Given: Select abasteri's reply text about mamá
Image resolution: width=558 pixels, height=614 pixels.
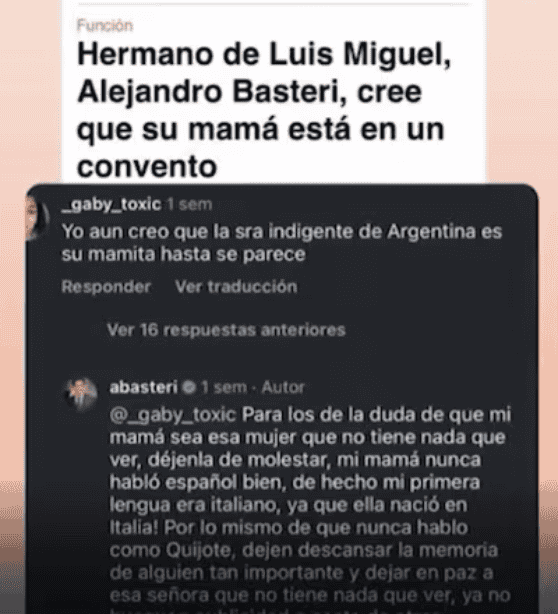Looking at the screenshot, I should tap(310, 509).
